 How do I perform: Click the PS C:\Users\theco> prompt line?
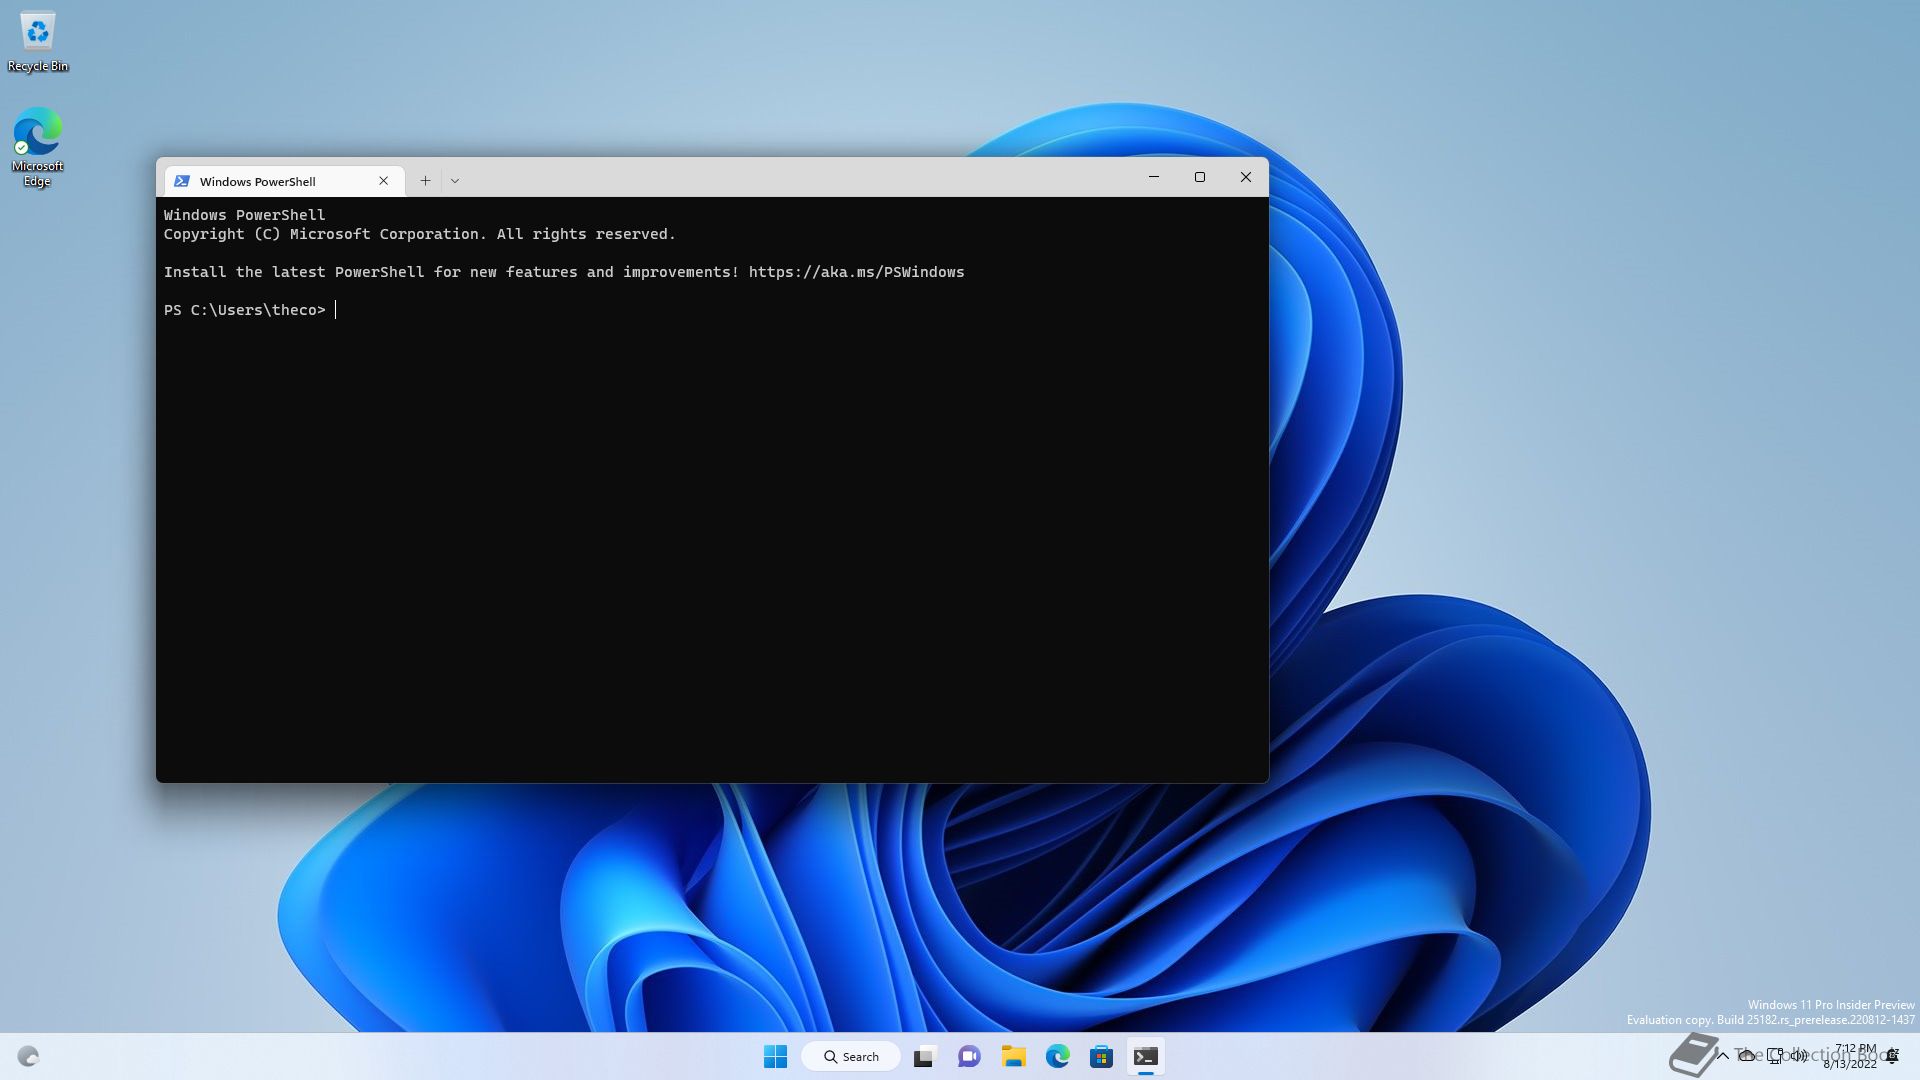(x=245, y=310)
